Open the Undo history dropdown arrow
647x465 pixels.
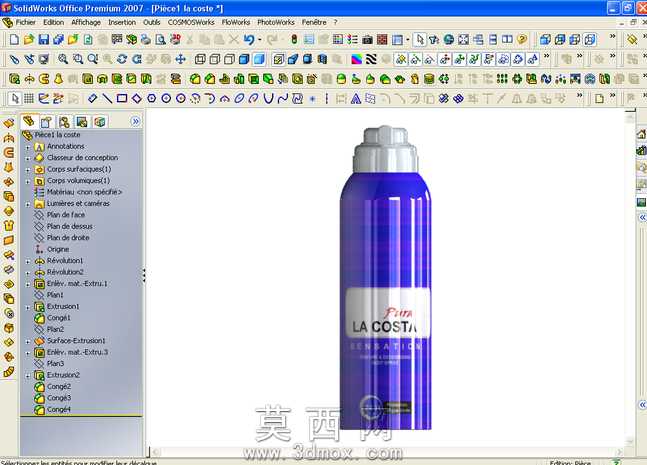coord(260,40)
